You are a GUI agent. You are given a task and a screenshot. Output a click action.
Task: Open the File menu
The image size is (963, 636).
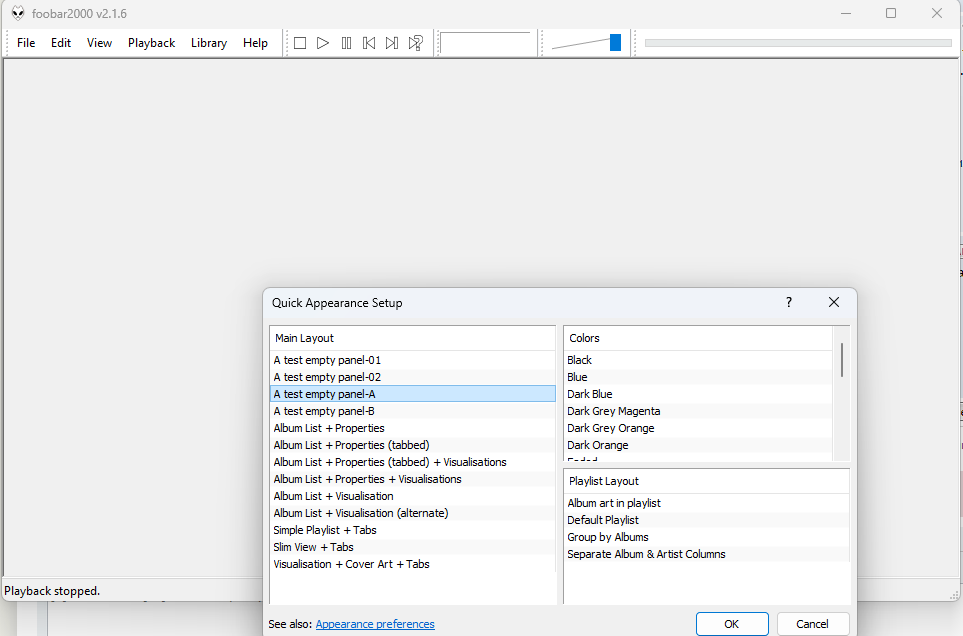coord(26,43)
